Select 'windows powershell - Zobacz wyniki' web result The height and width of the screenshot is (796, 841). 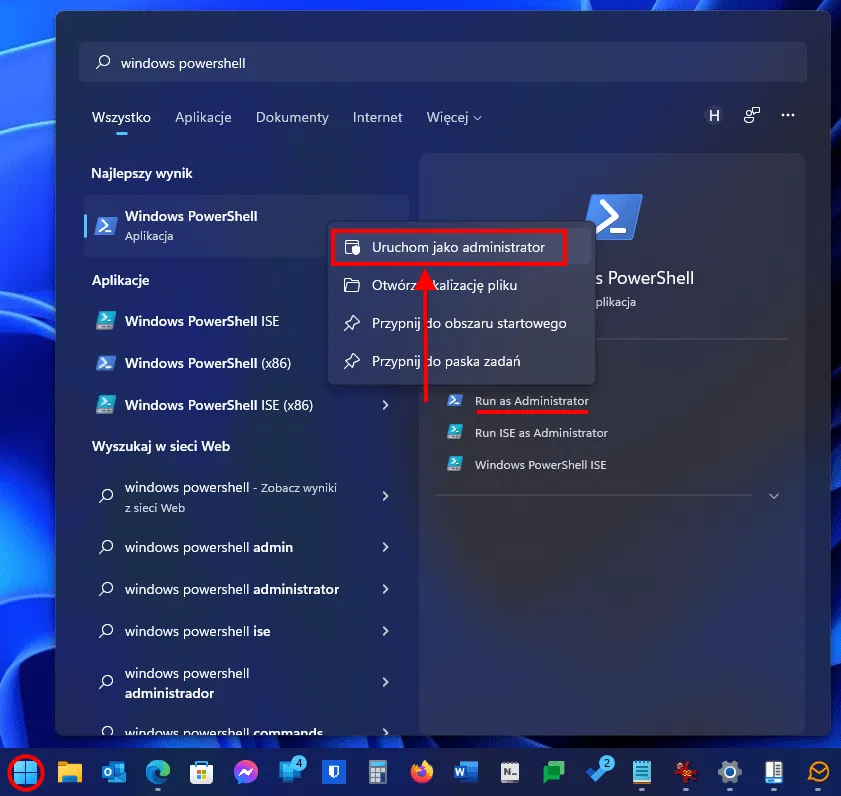(231, 497)
